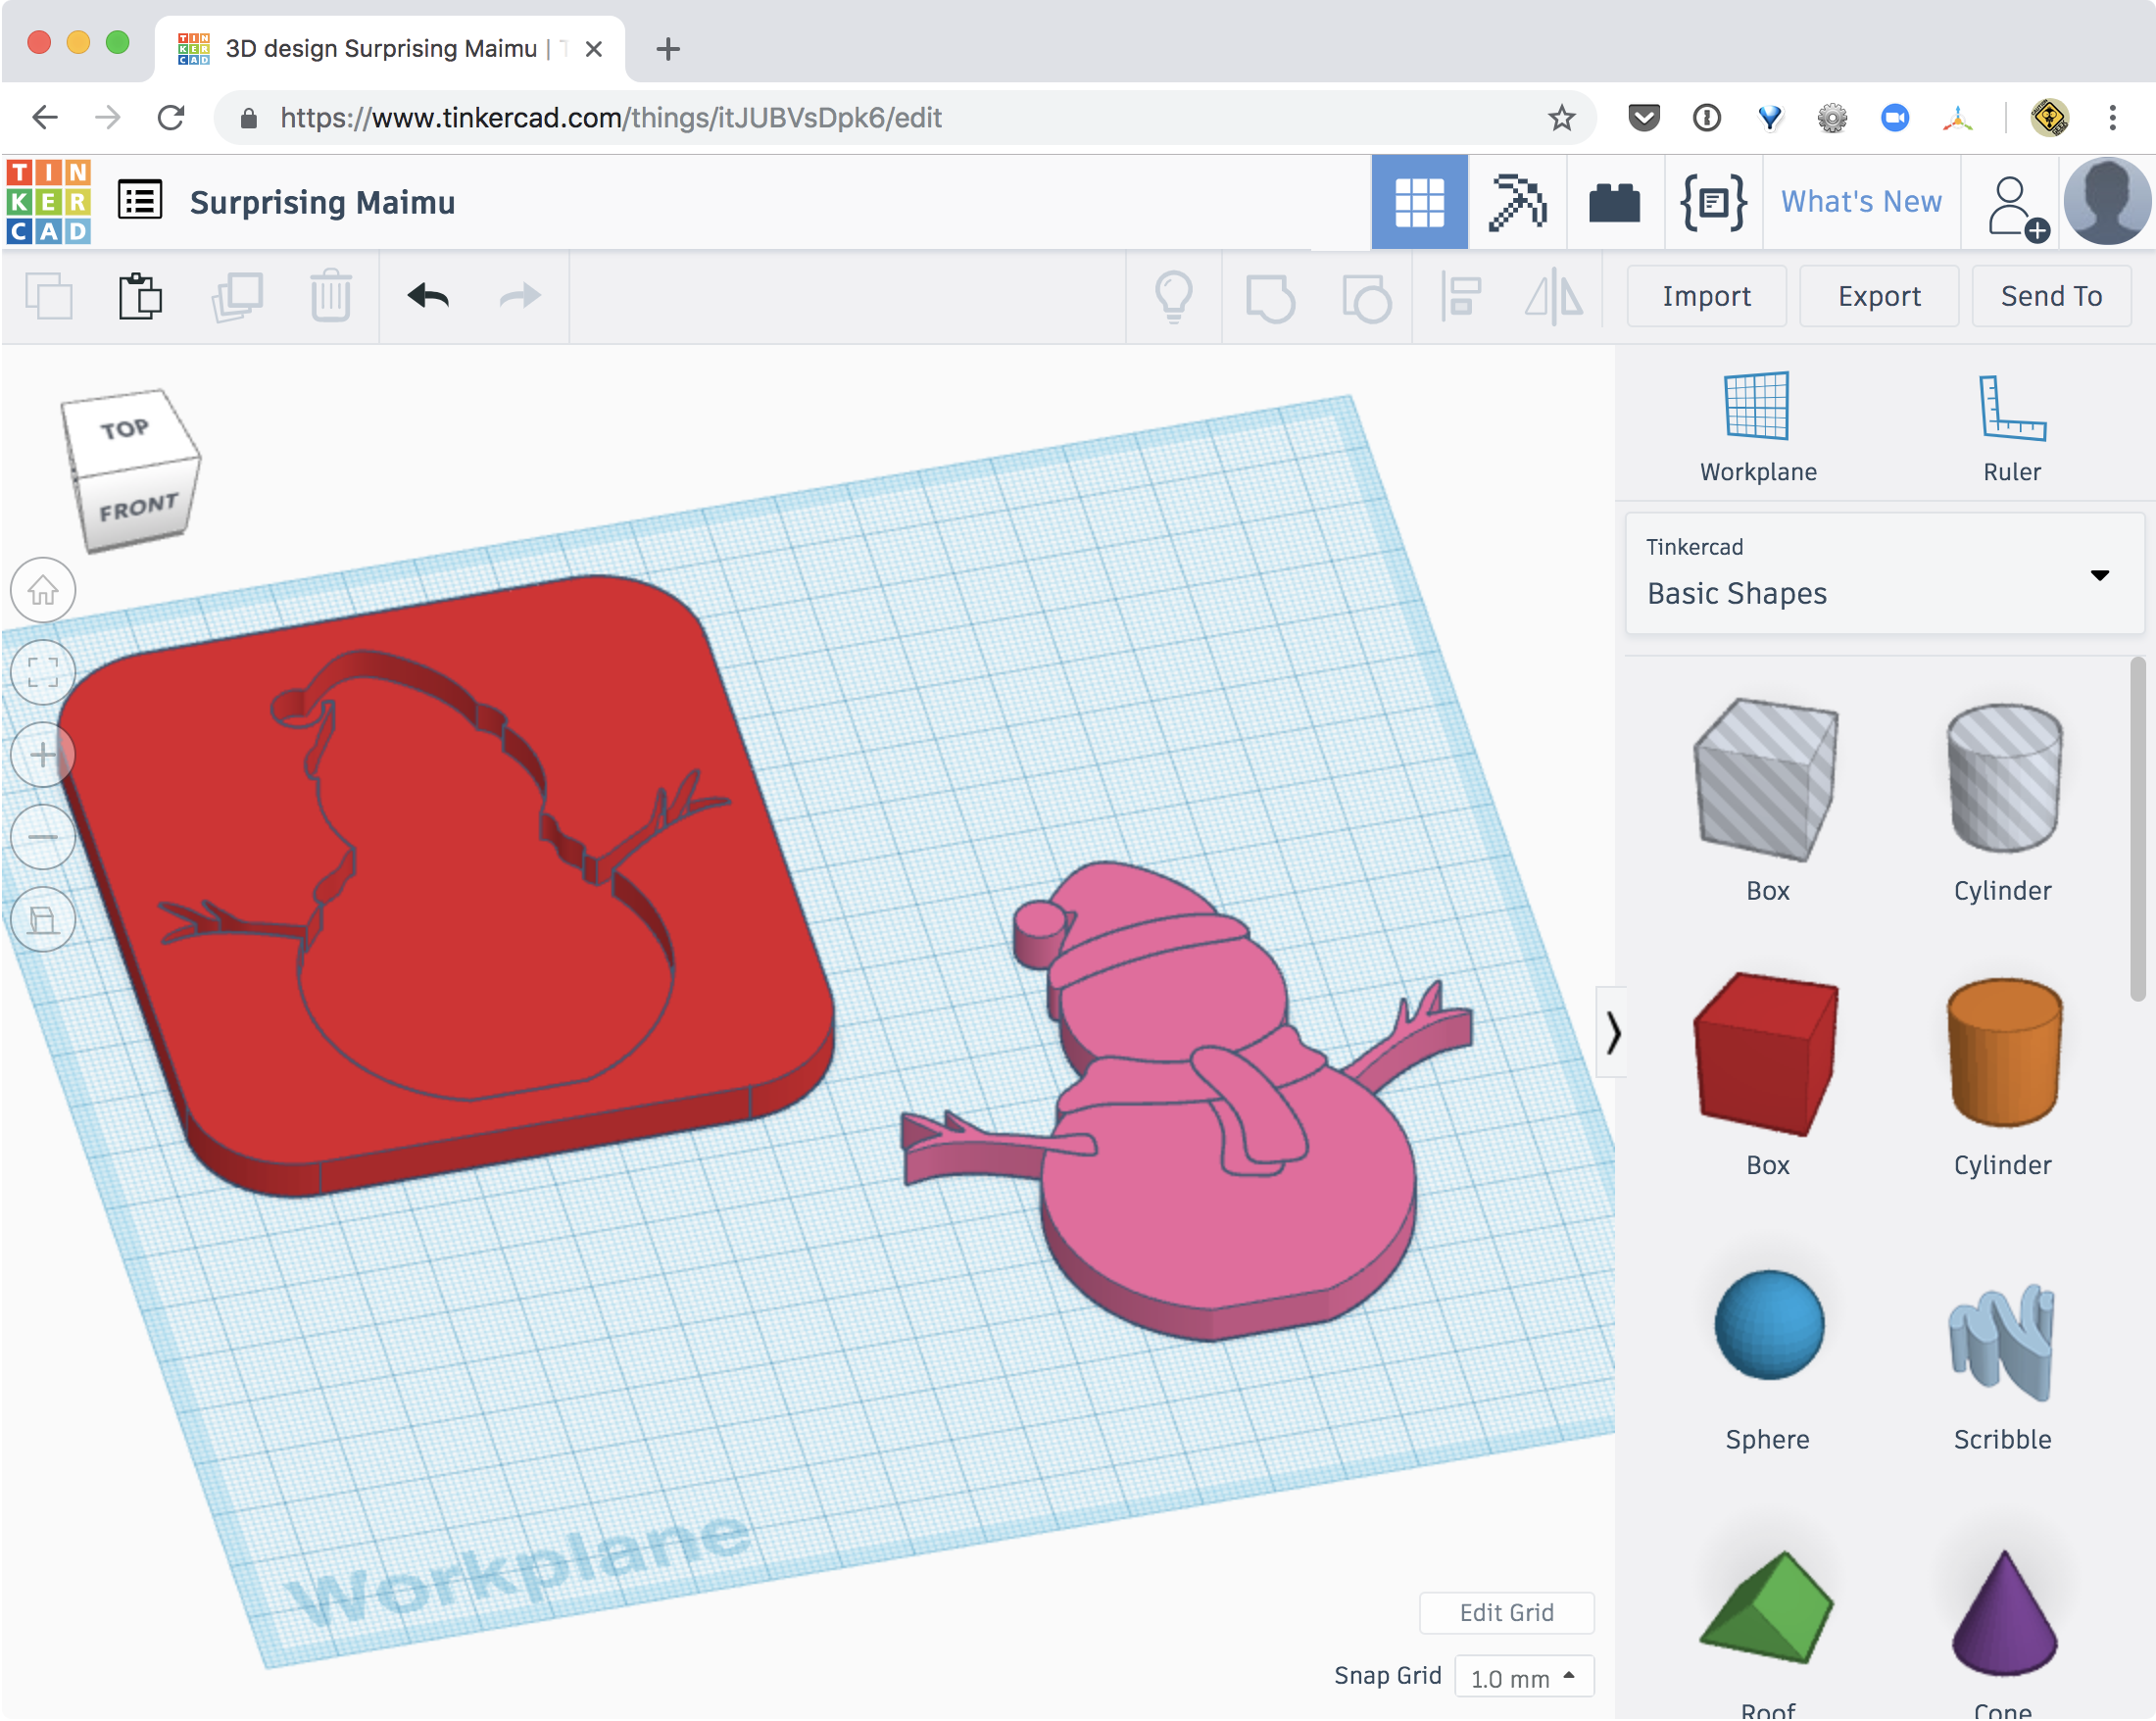This screenshot has height=1721, width=2156.
Task: Click the duplicate shape icon
Action: 235,297
